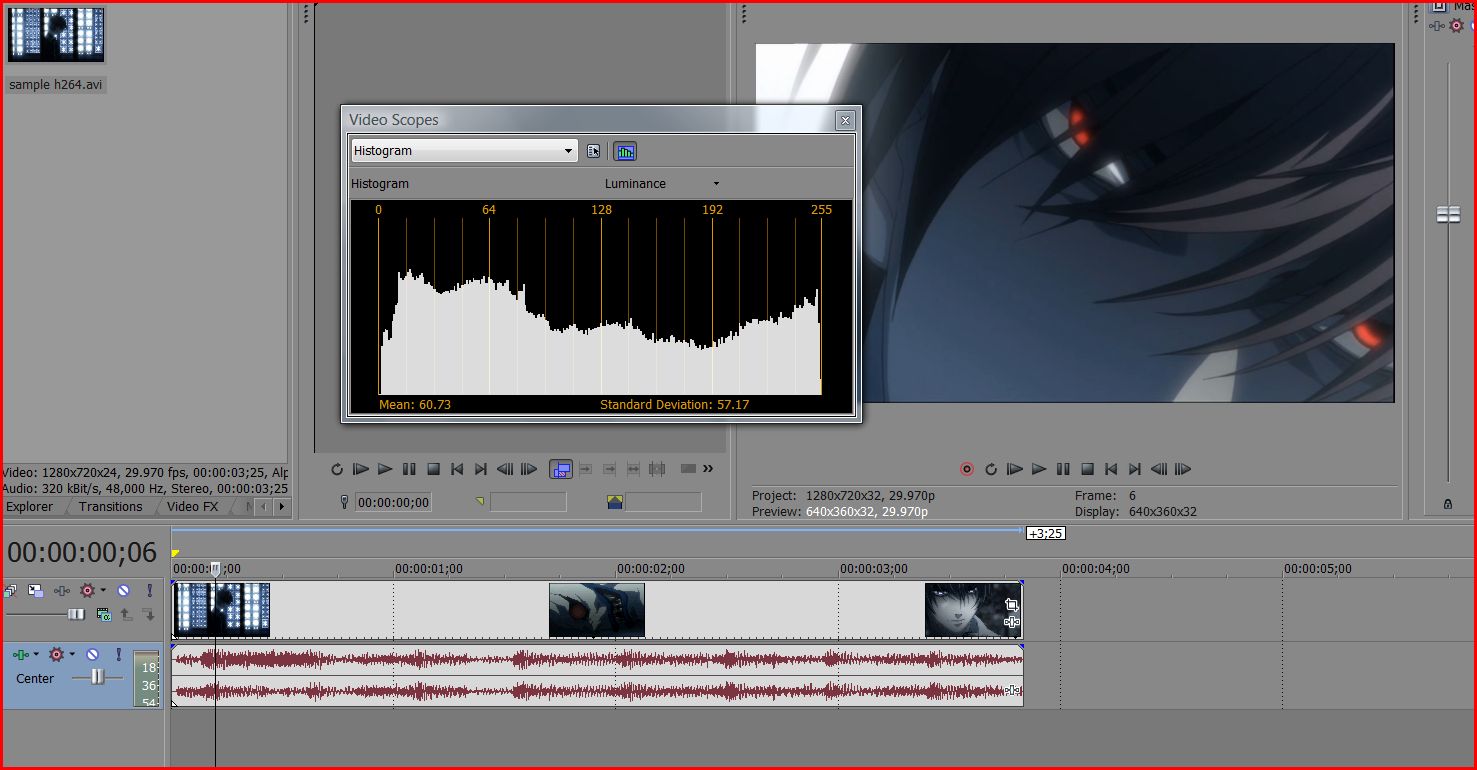Viewport: 1477px width, 770px height.
Task: Open the audio track FX dropdown arrow
Action: tap(37, 654)
